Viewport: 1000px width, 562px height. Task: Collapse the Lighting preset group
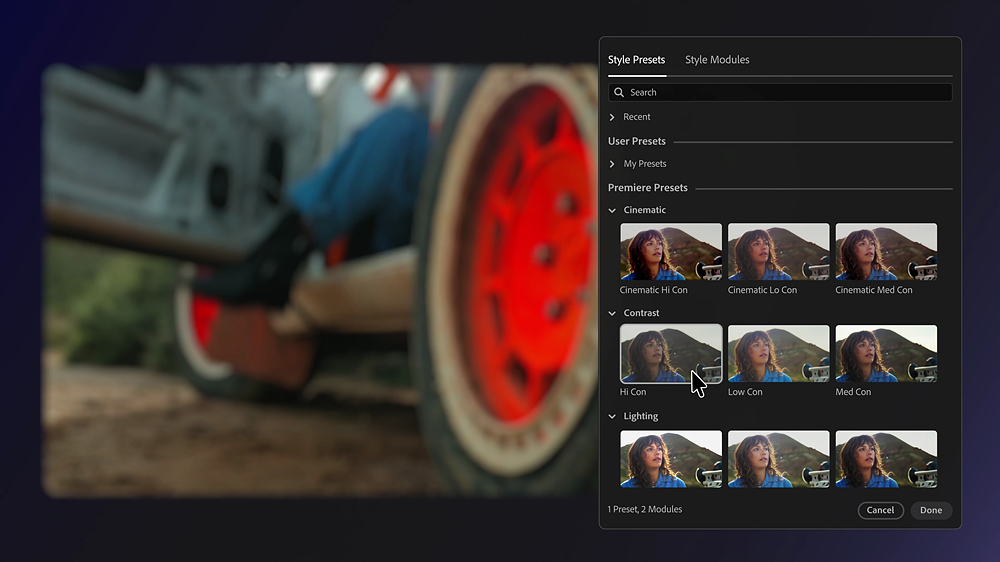[613, 416]
